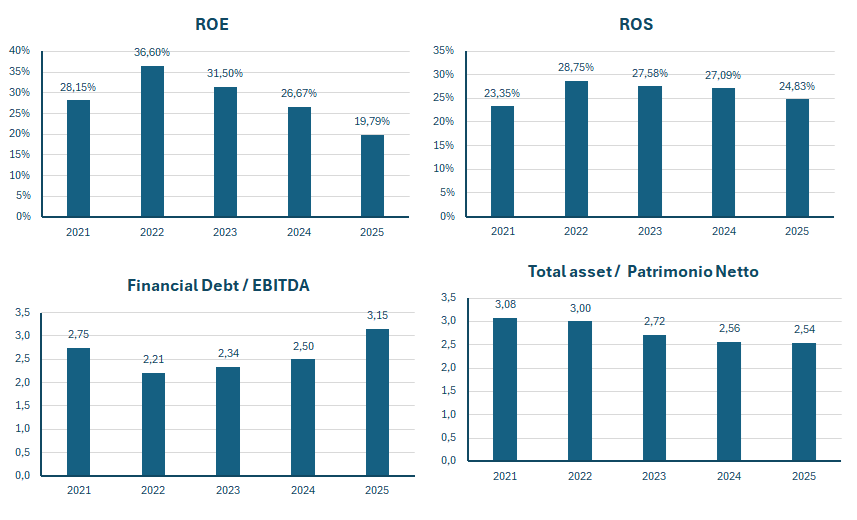
Task: Click the 2,50 data label
Action: (x=303, y=346)
